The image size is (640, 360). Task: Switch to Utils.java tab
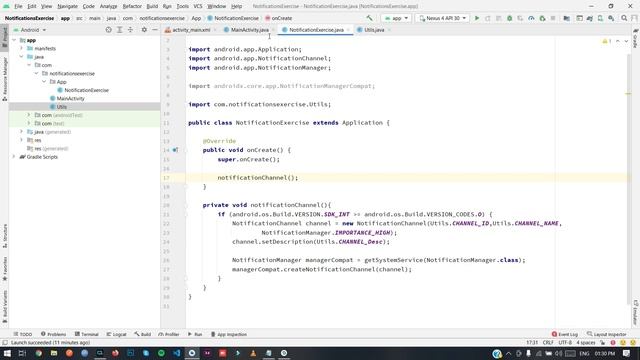374,30
